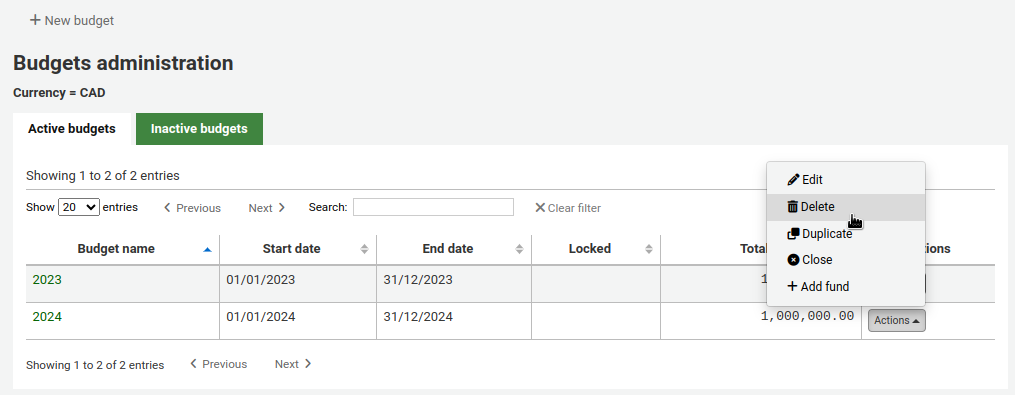Choose Edit from the actions menu
This screenshot has height=395, width=1015.
(846, 180)
